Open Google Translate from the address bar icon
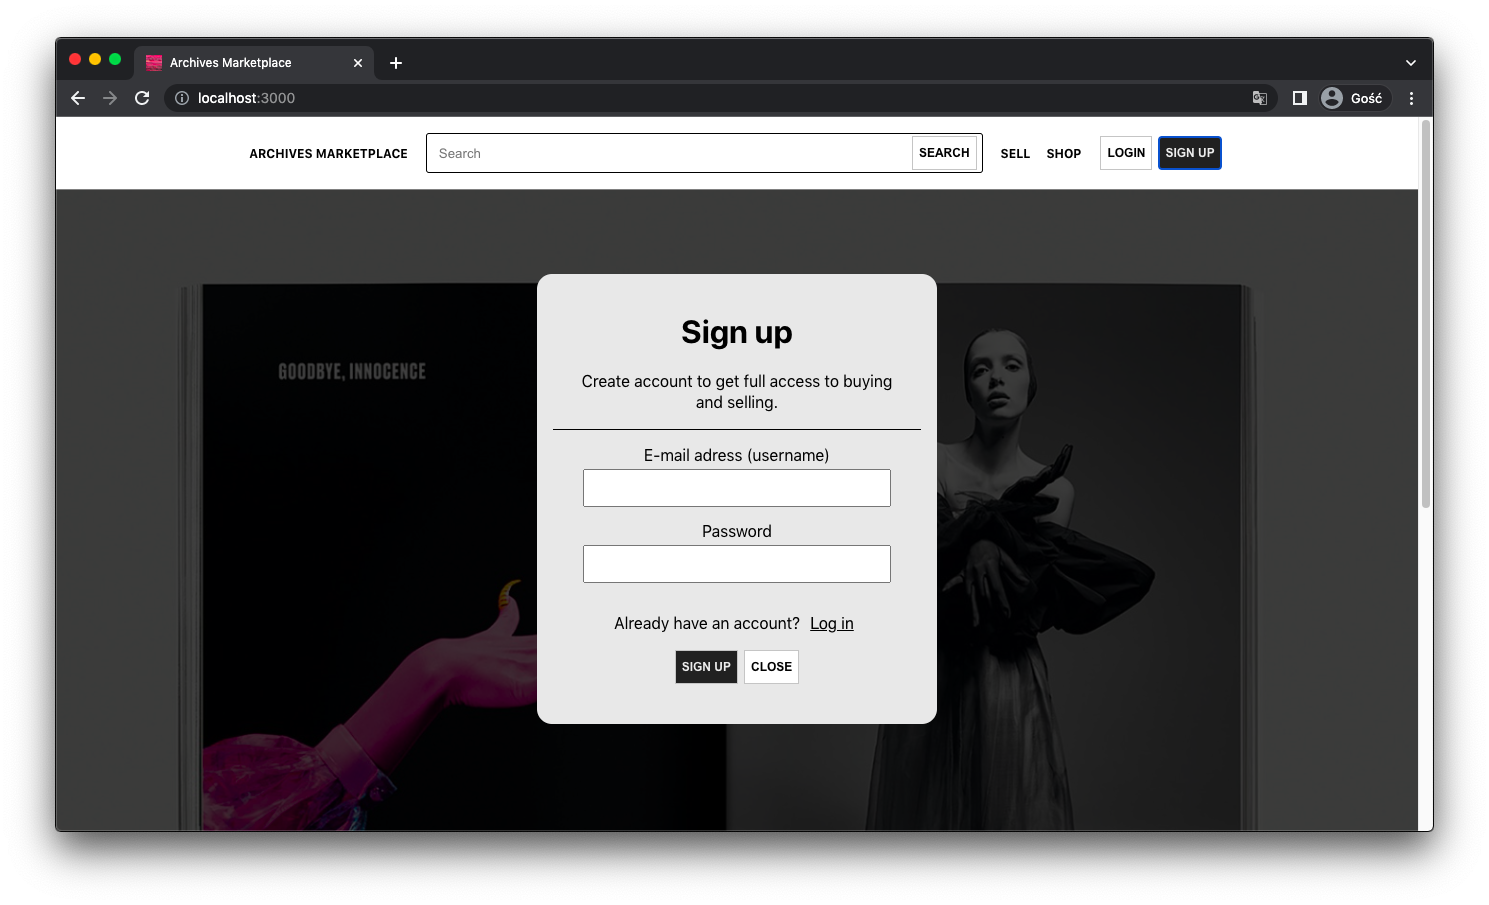 (1260, 98)
